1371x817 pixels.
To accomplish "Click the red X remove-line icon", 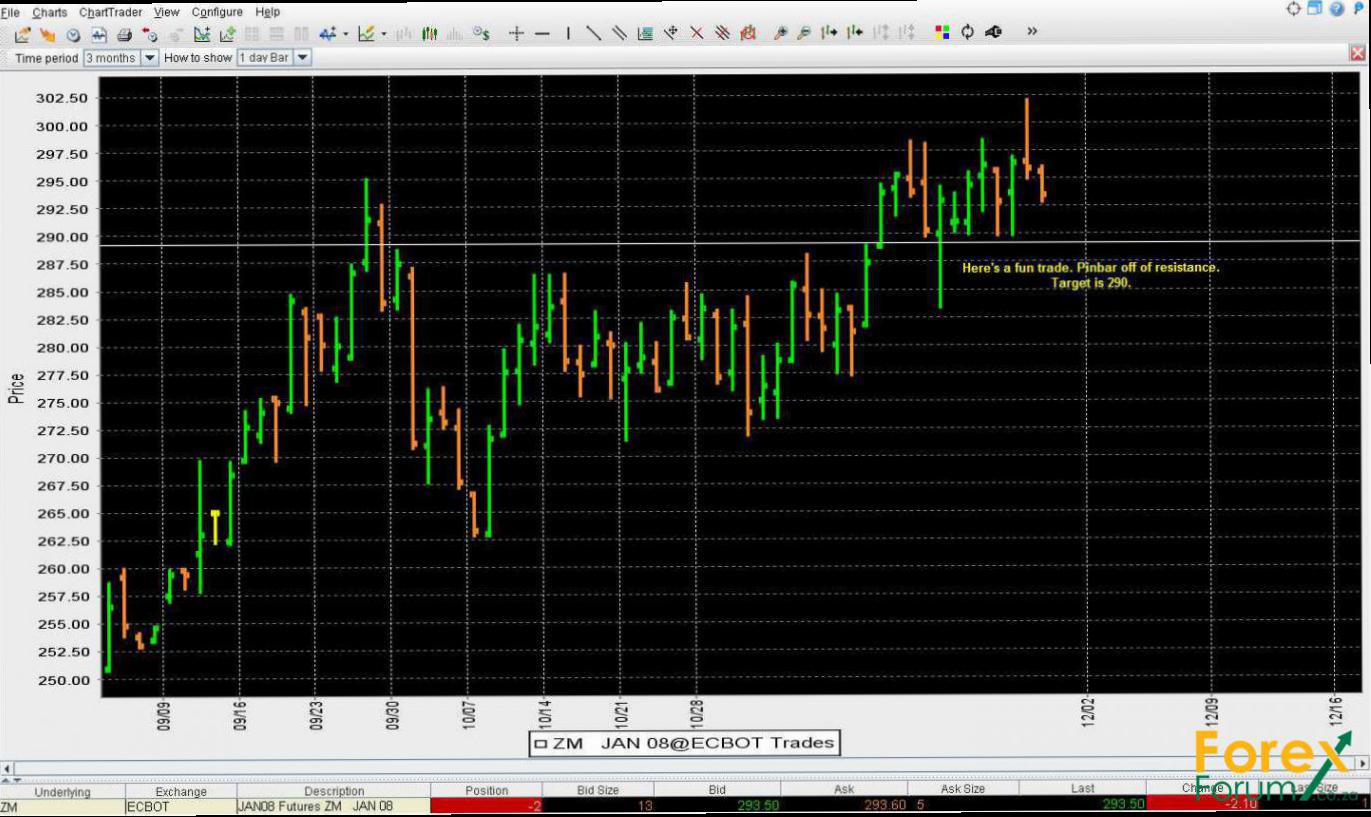I will pyautogui.click(x=697, y=34).
